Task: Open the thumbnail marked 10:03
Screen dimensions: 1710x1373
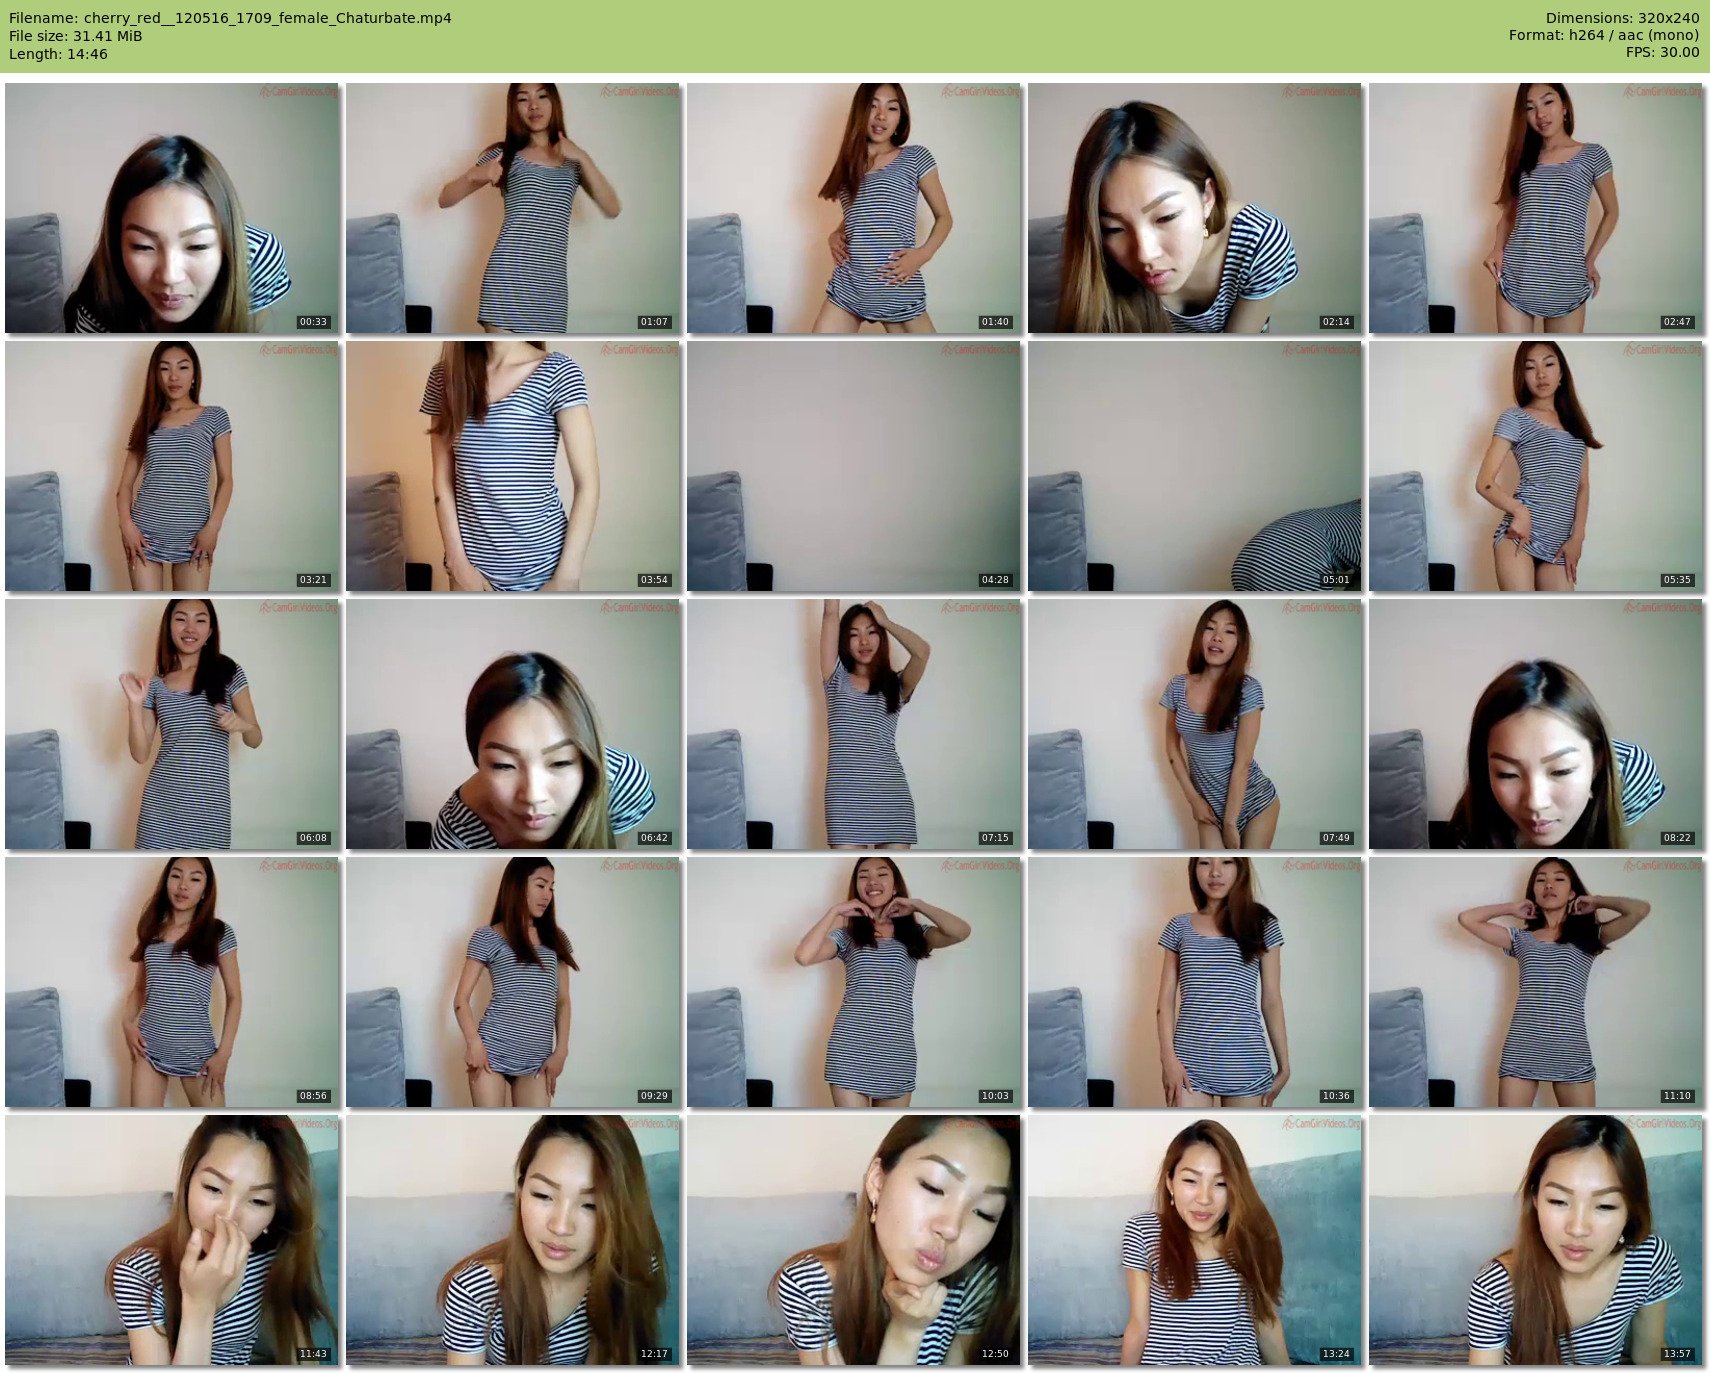Action: pos(854,982)
